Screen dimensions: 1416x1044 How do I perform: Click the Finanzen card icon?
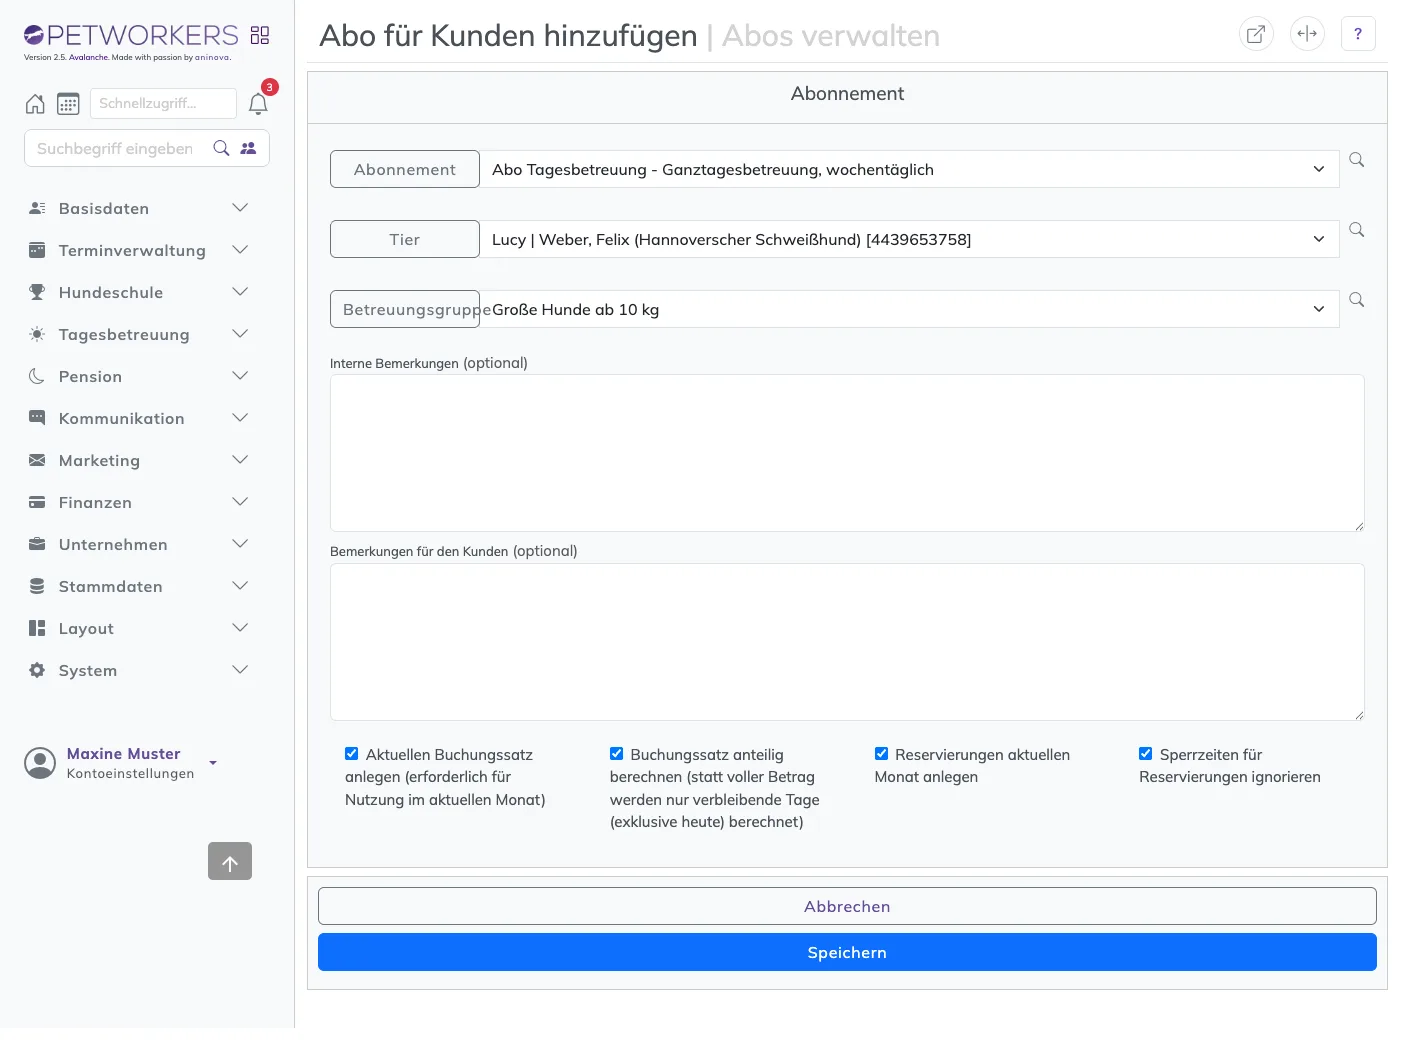[37, 502]
